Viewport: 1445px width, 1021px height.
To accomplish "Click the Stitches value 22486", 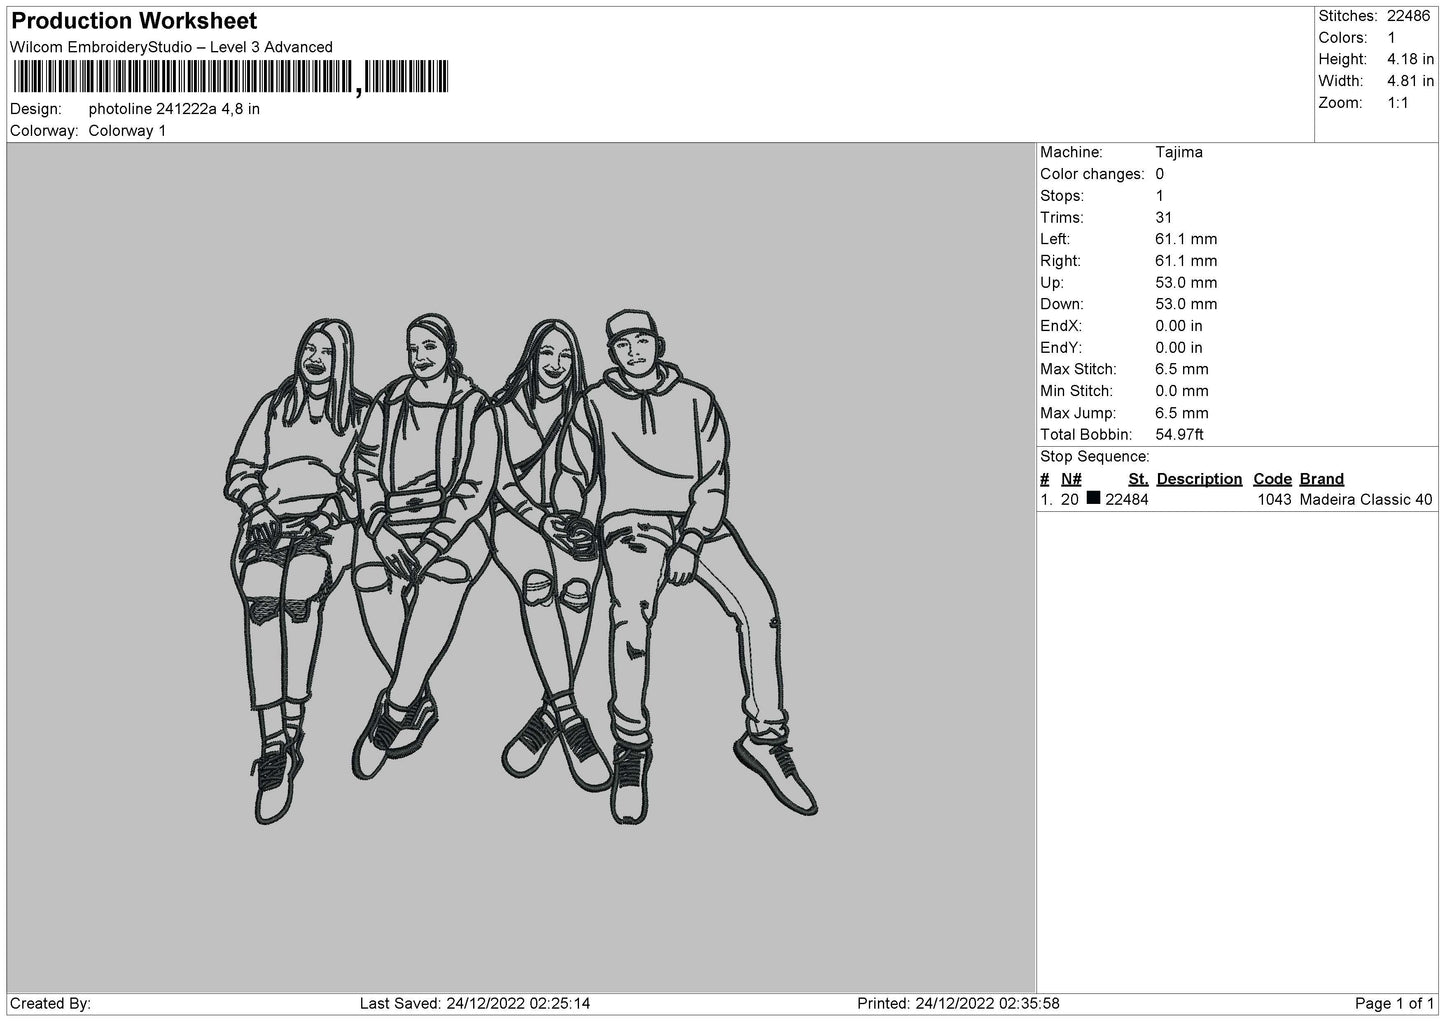I will point(1408,16).
